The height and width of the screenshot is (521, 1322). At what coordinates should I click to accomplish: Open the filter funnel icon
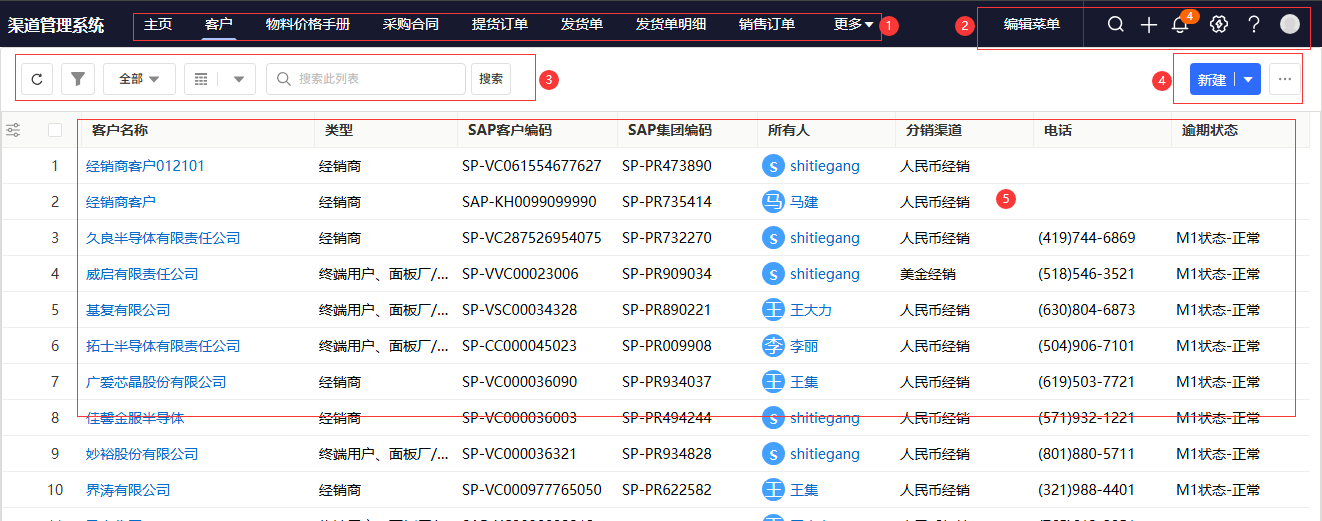coord(77,79)
